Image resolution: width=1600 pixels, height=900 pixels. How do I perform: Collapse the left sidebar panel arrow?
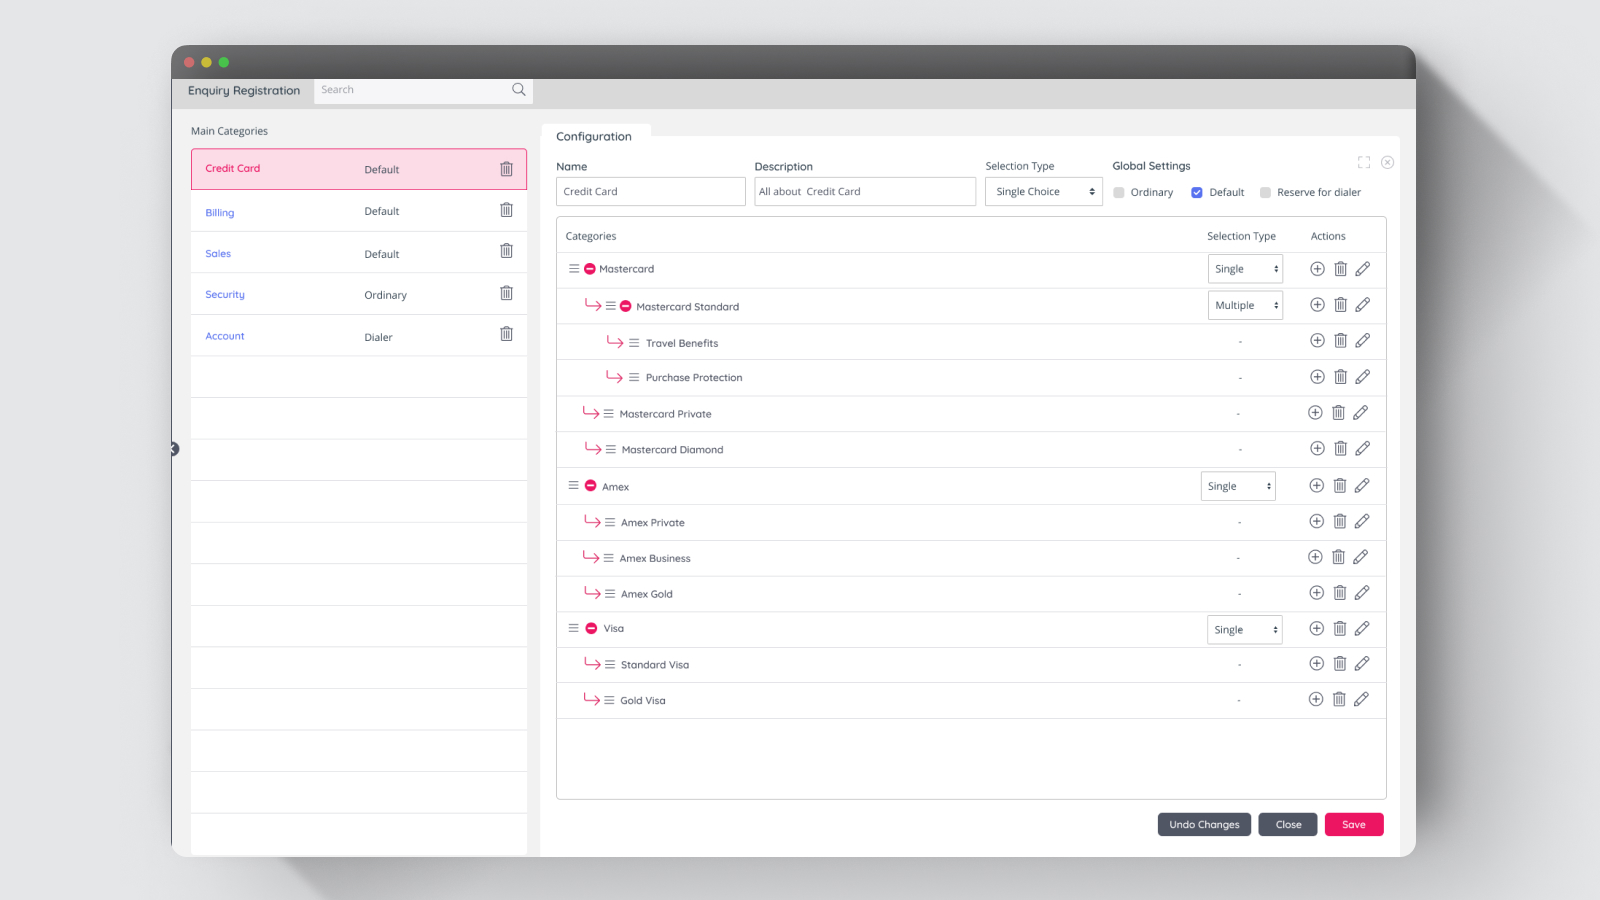click(174, 449)
